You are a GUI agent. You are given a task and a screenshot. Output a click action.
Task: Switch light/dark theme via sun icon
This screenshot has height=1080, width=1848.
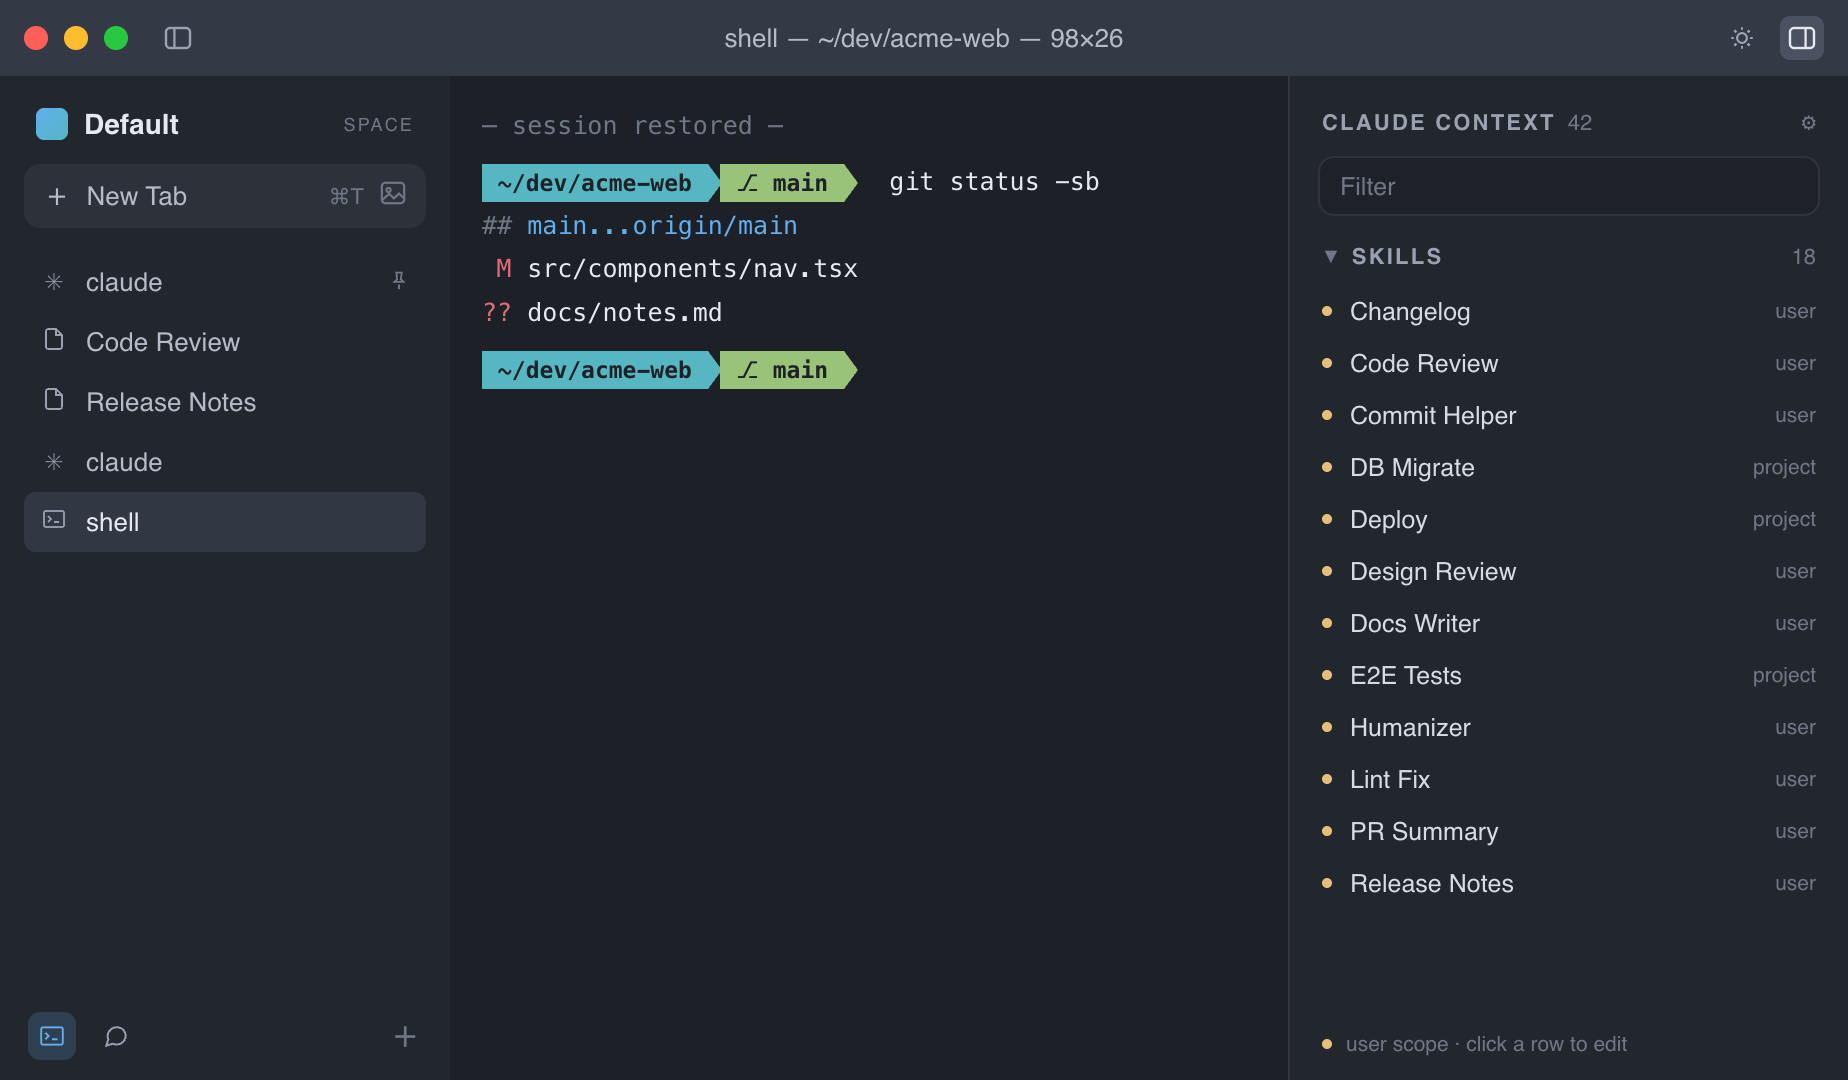tap(1742, 38)
